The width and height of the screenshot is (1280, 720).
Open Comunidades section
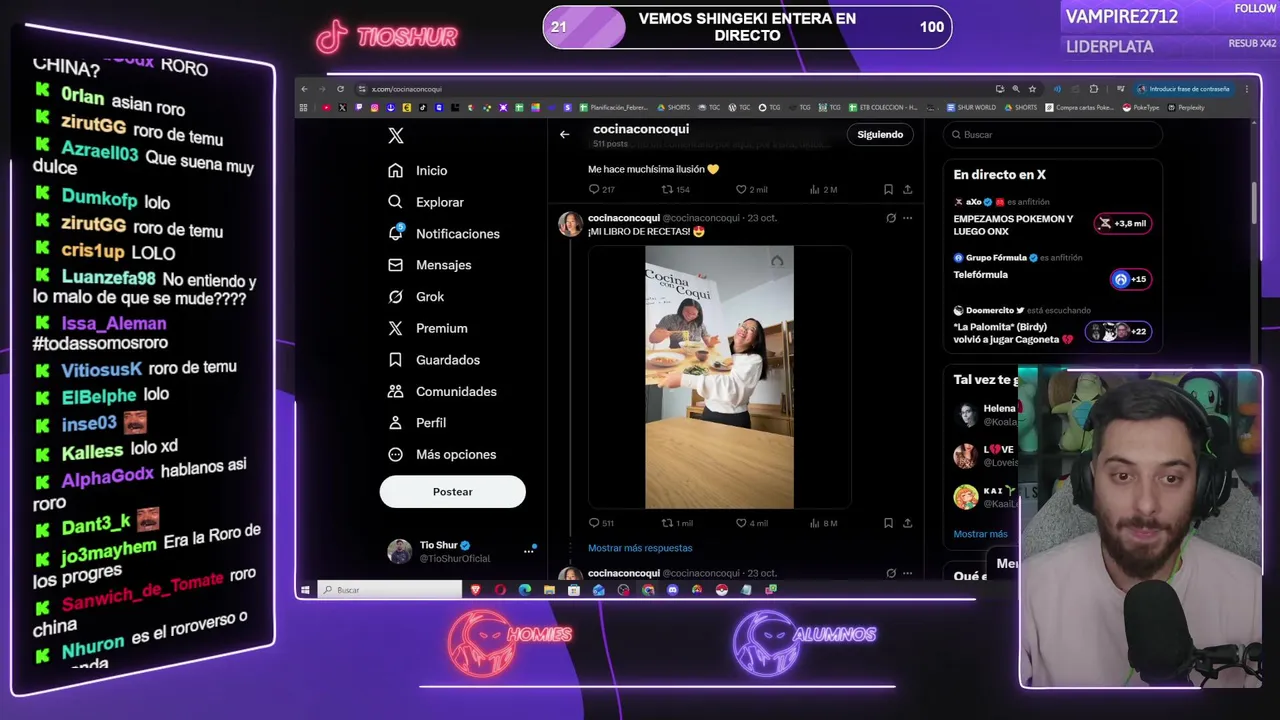442,392
